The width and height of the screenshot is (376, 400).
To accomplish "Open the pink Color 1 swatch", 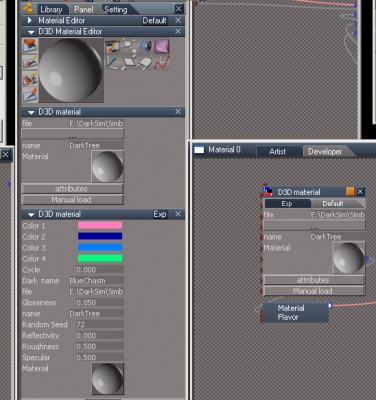I will pyautogui.click(x=100, y=226).
